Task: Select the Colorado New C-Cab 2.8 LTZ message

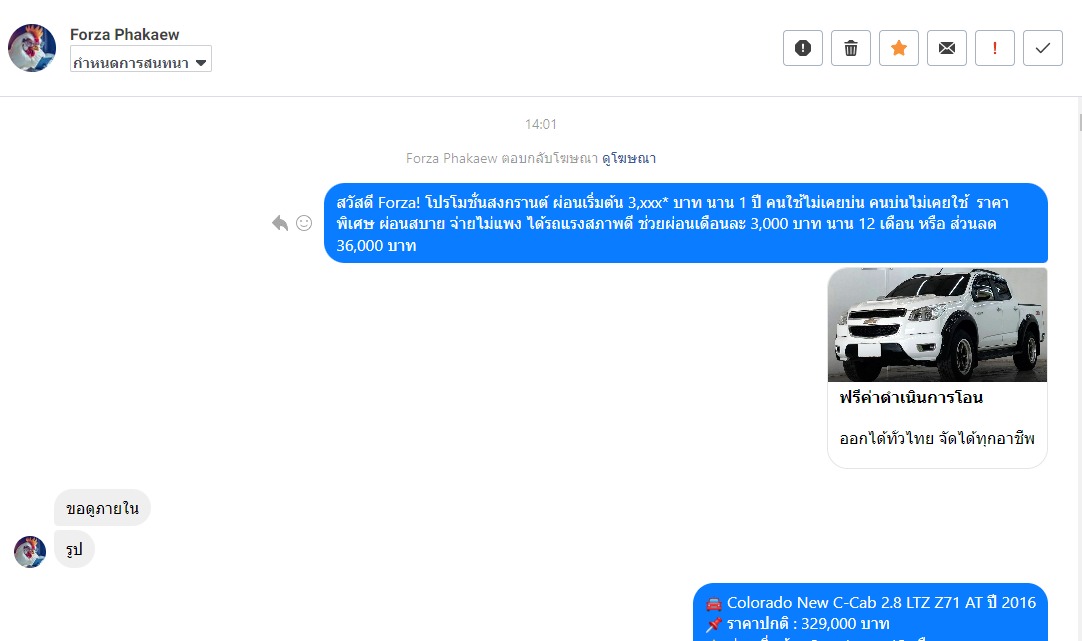Action: coord(870,612)
